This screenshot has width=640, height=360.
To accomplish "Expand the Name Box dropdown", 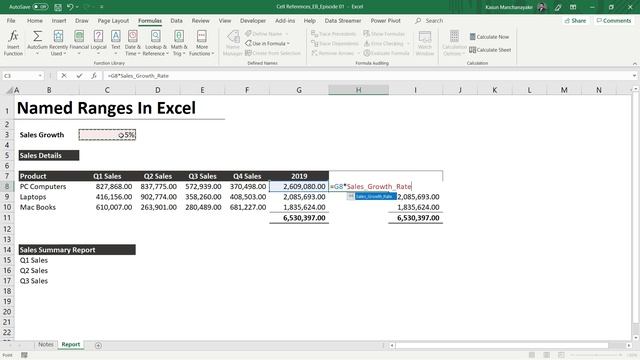I will pyautogui.click(x=40, y=76).
